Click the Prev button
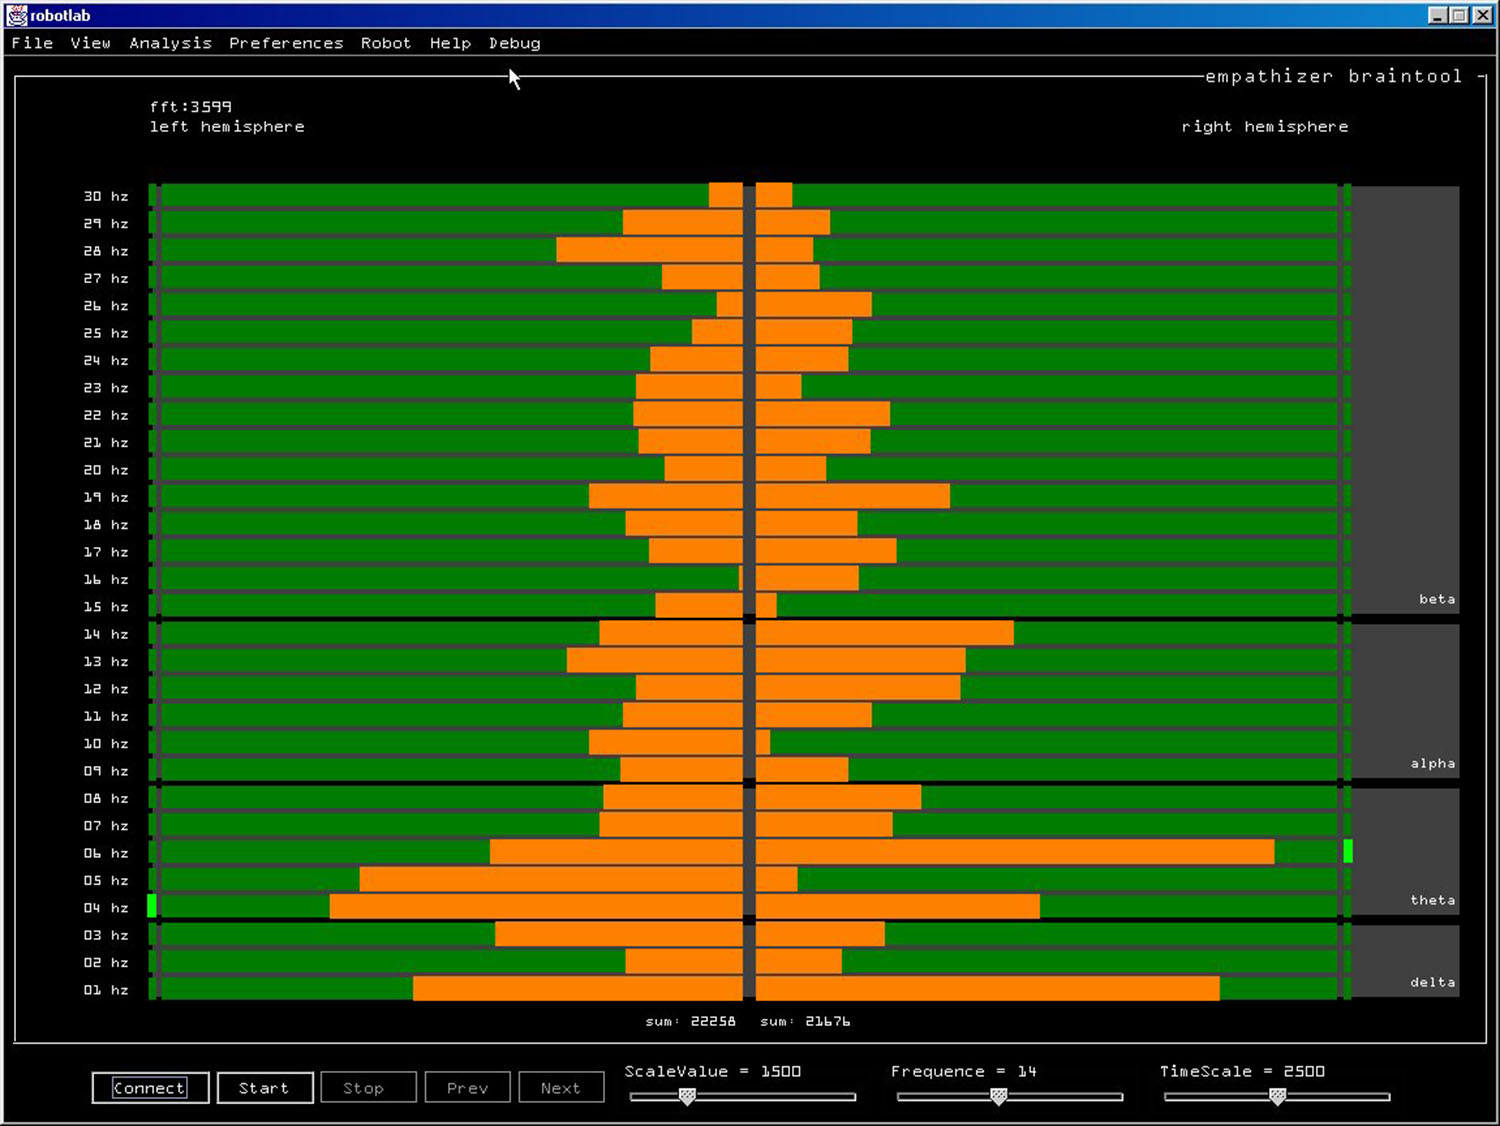The image size is (1500, 1126). point(467,1088)
